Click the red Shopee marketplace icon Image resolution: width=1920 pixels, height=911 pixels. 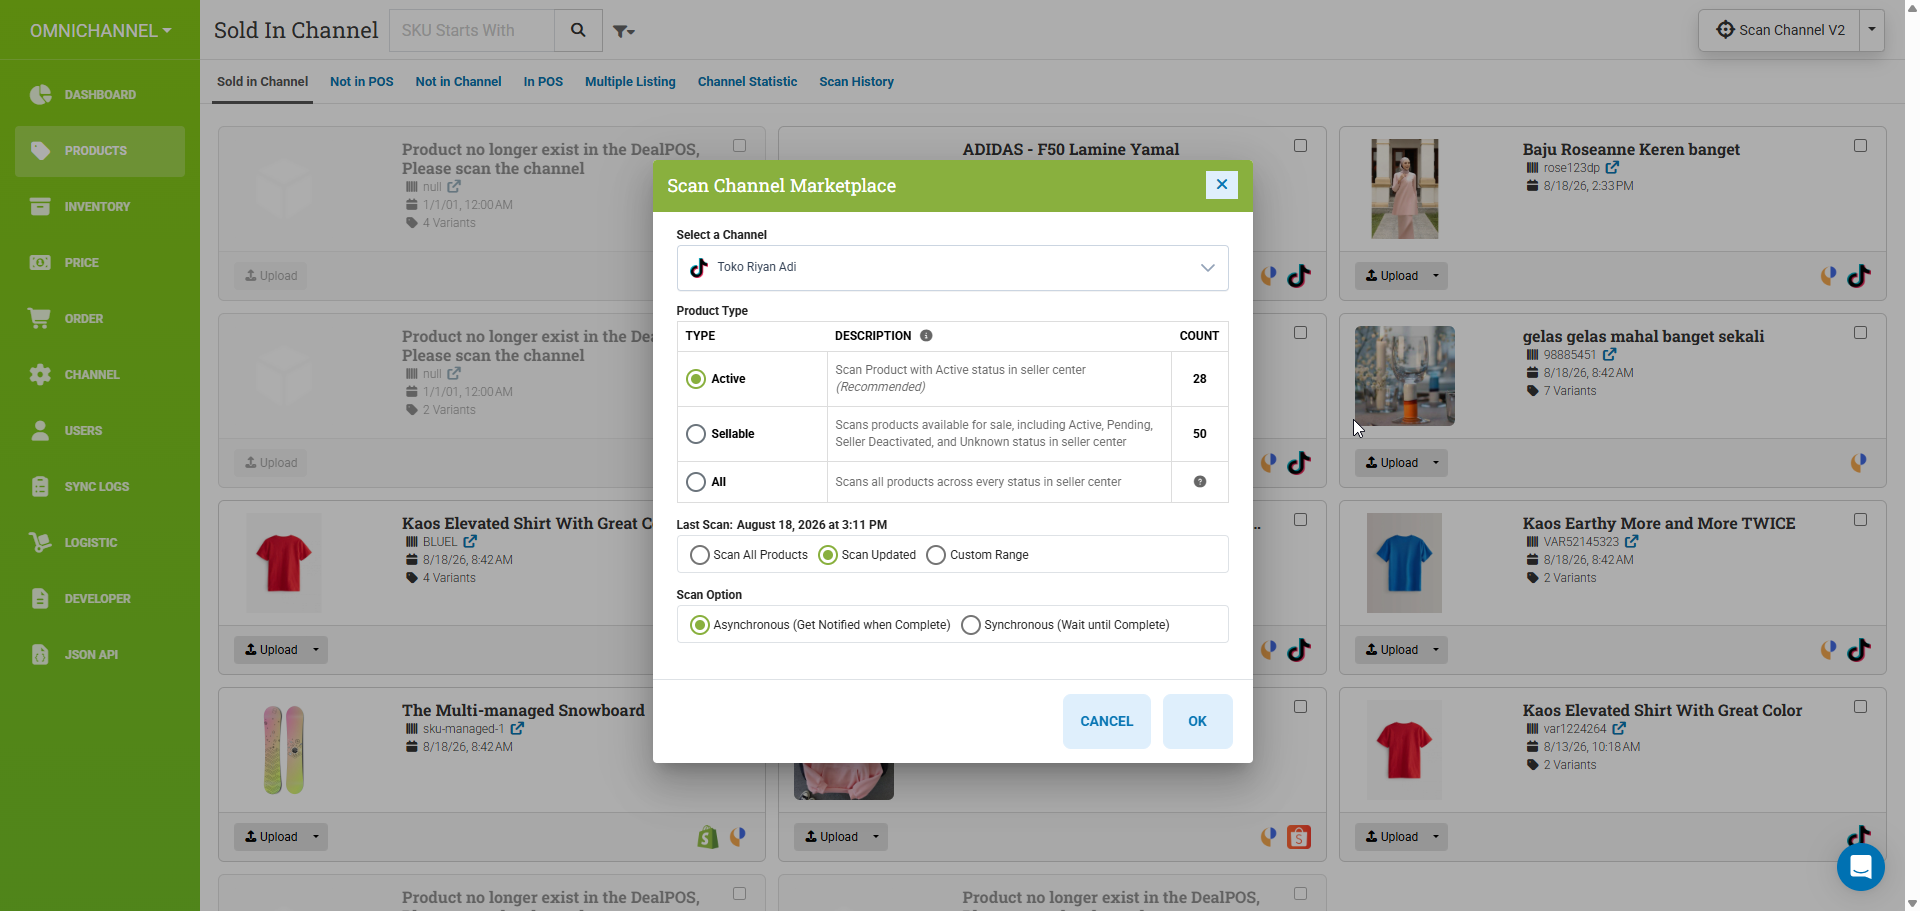click(1299, 837)
